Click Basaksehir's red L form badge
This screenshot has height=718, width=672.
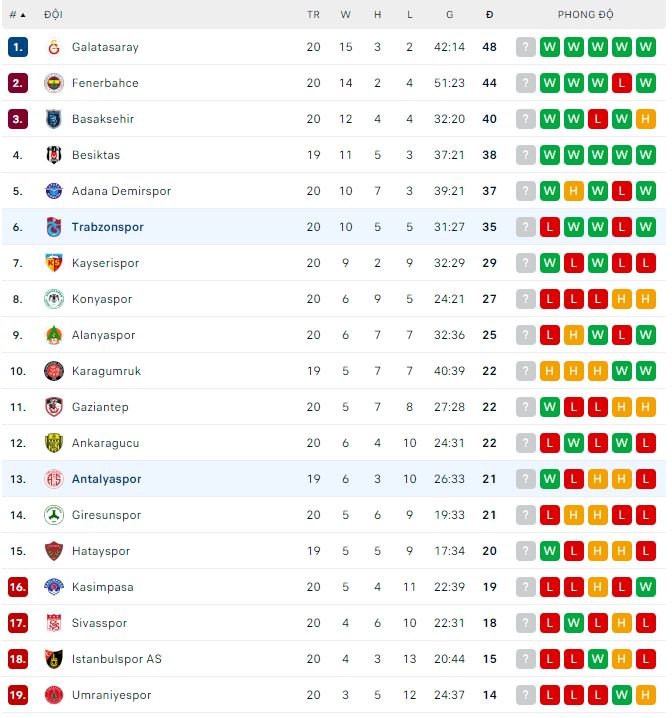click(598, 119)
